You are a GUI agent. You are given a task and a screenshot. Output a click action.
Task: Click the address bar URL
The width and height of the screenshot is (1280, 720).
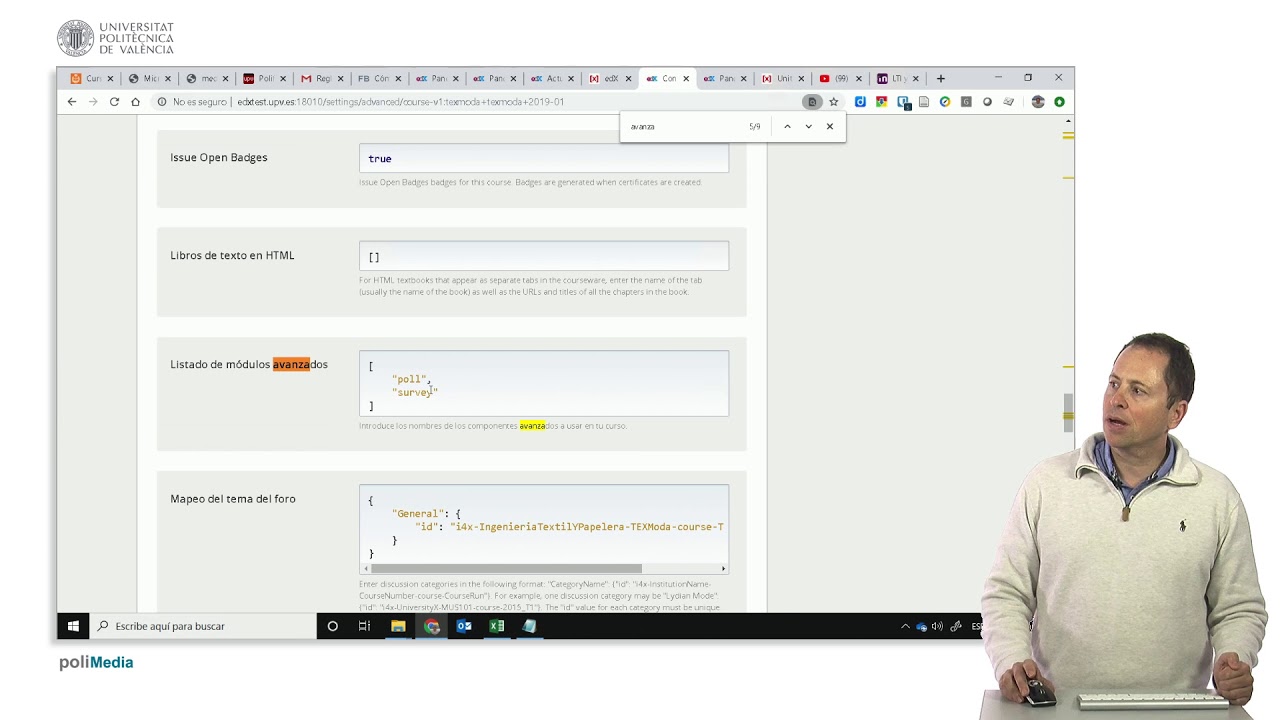point(400,102)
